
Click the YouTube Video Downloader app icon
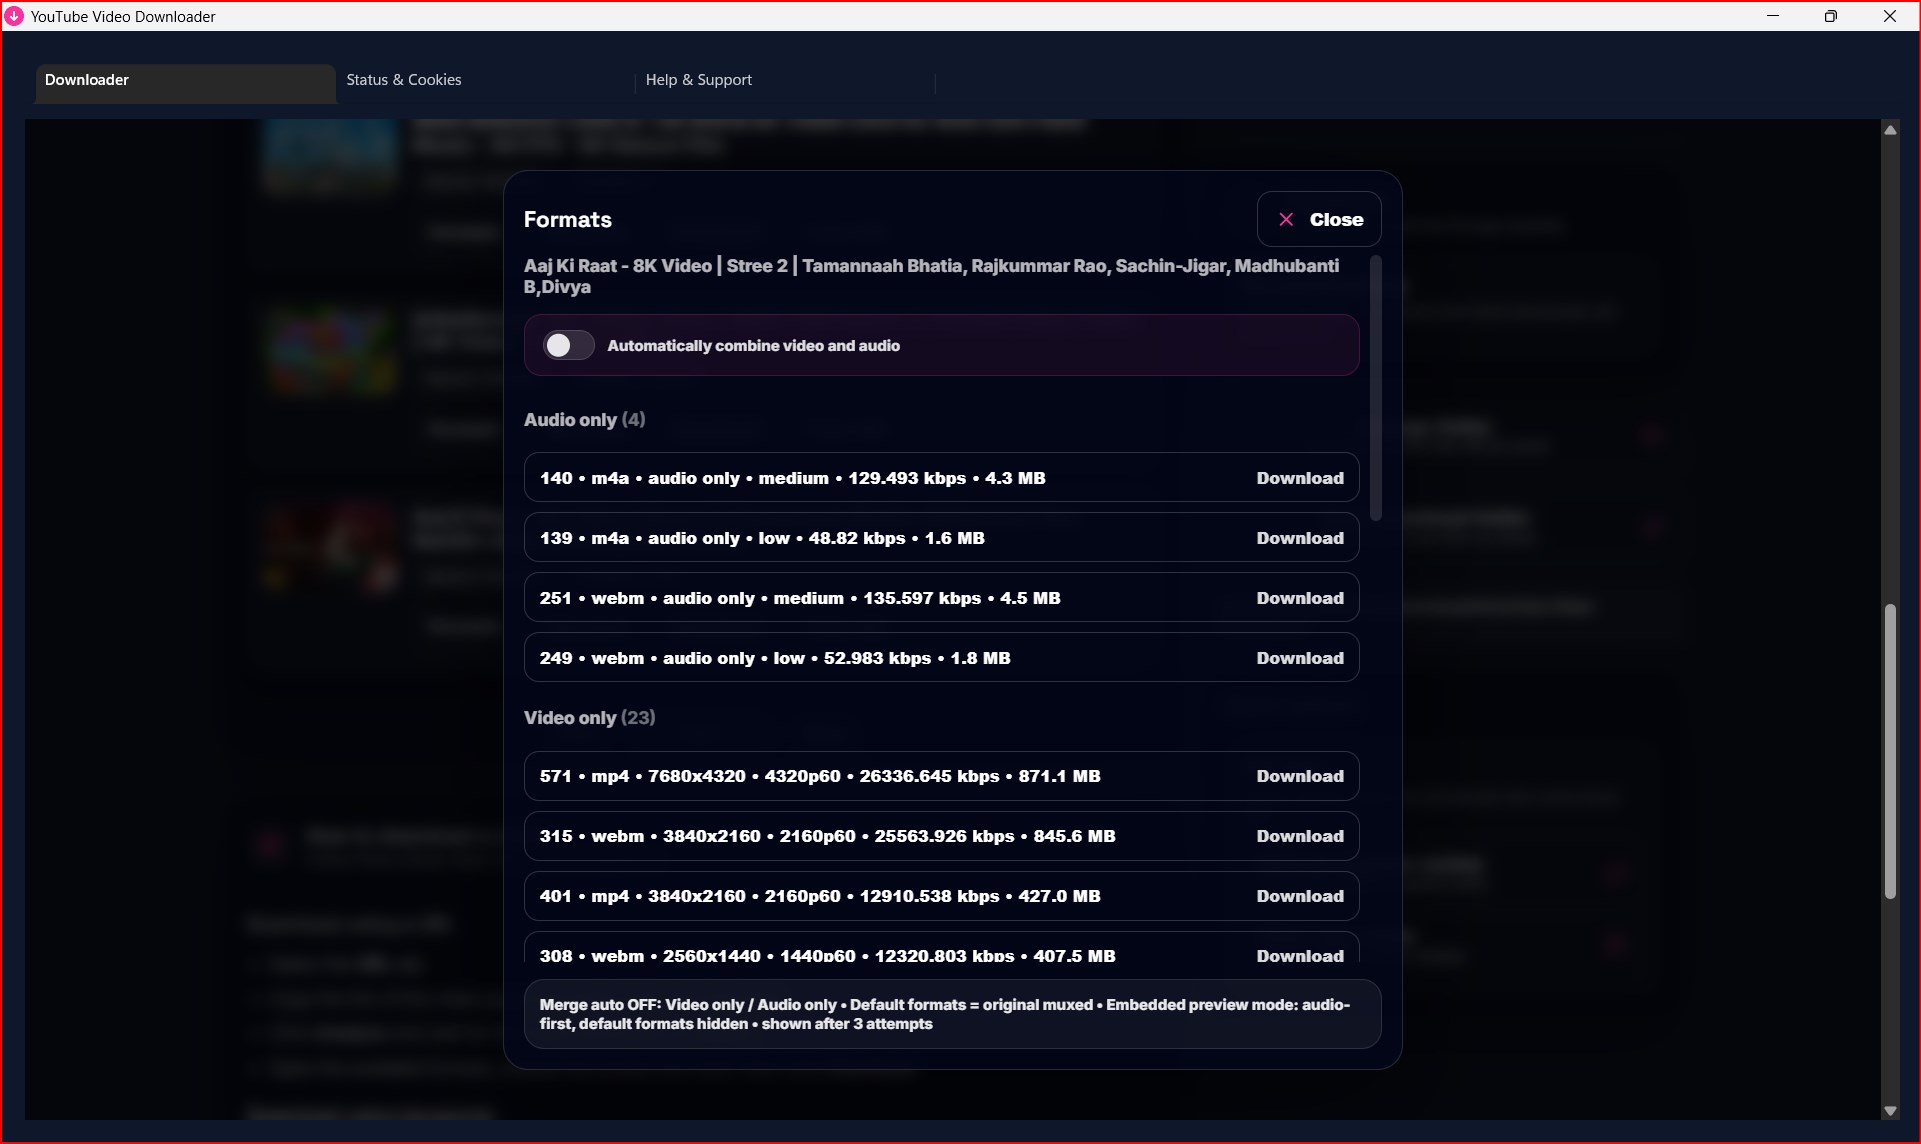(14, 16)
